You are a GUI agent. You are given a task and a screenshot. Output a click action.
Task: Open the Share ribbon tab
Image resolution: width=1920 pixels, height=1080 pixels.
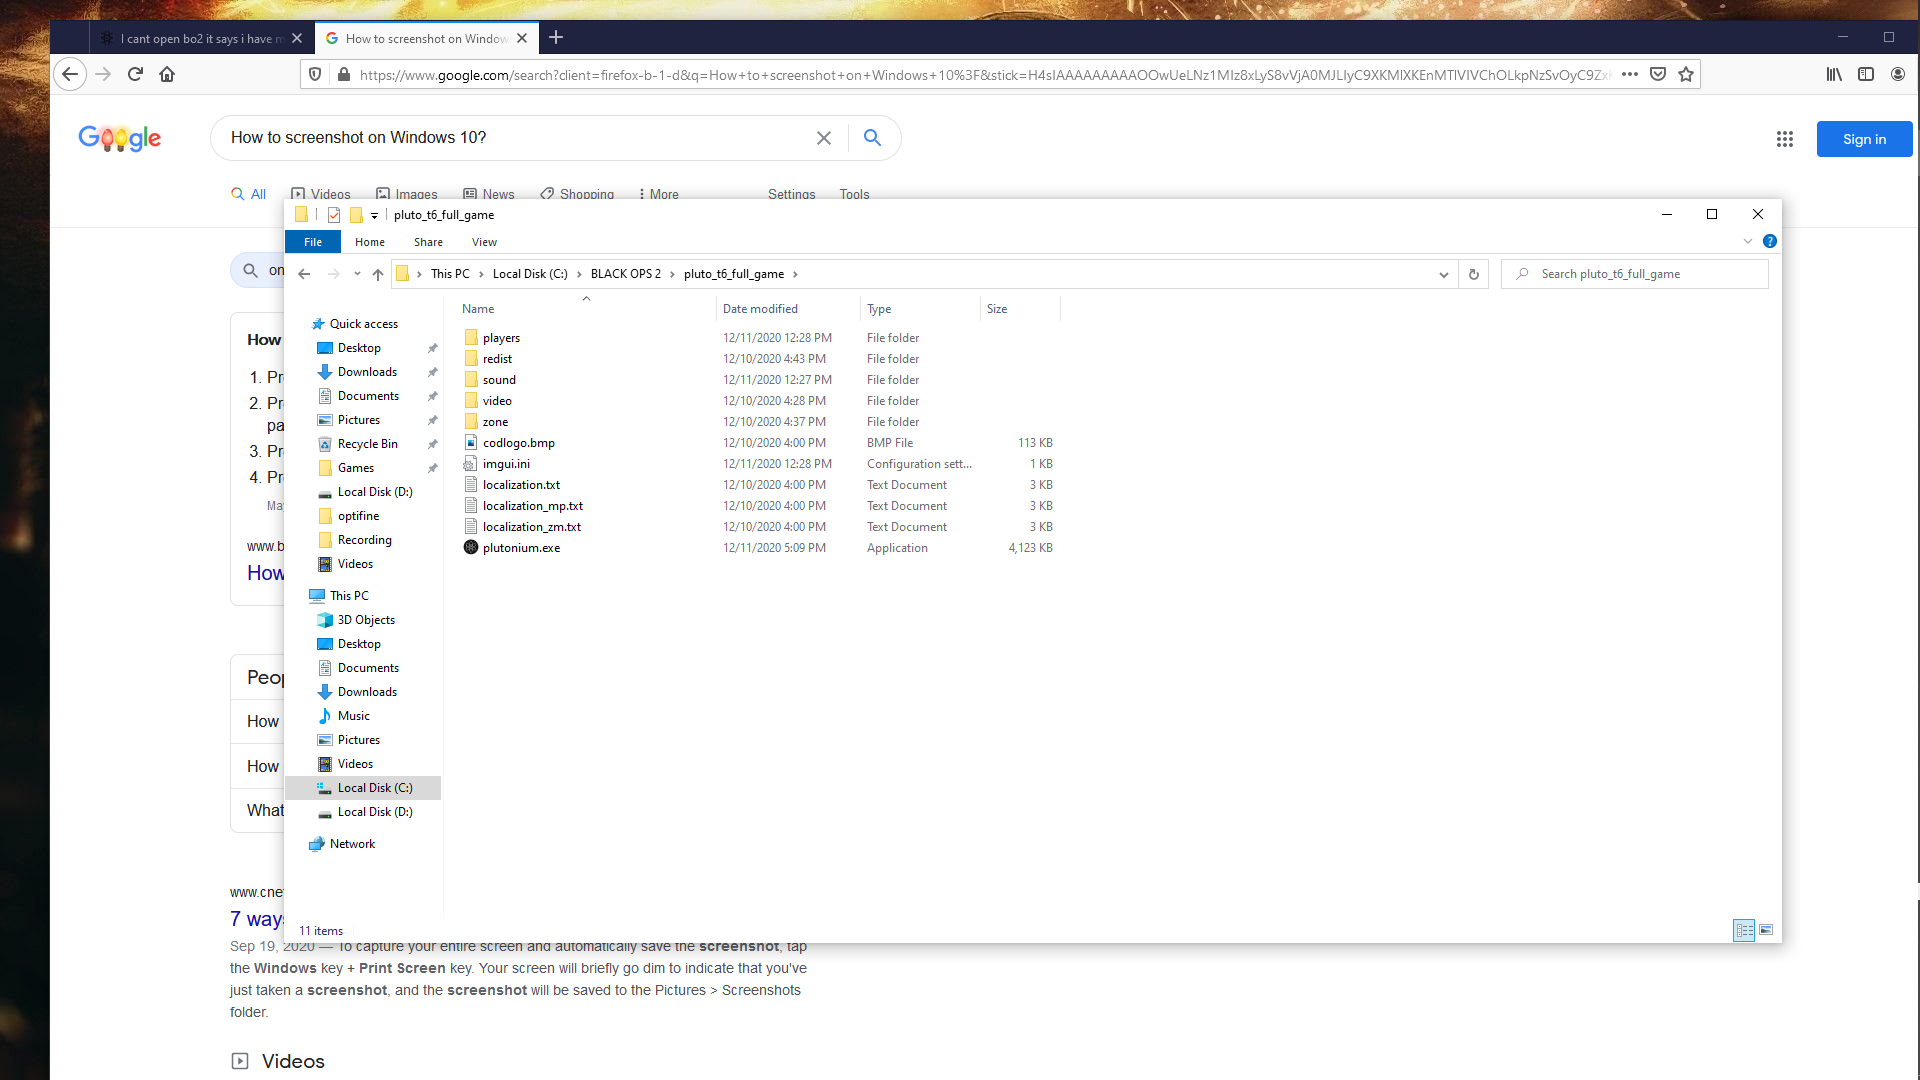(x=428, y=242)
